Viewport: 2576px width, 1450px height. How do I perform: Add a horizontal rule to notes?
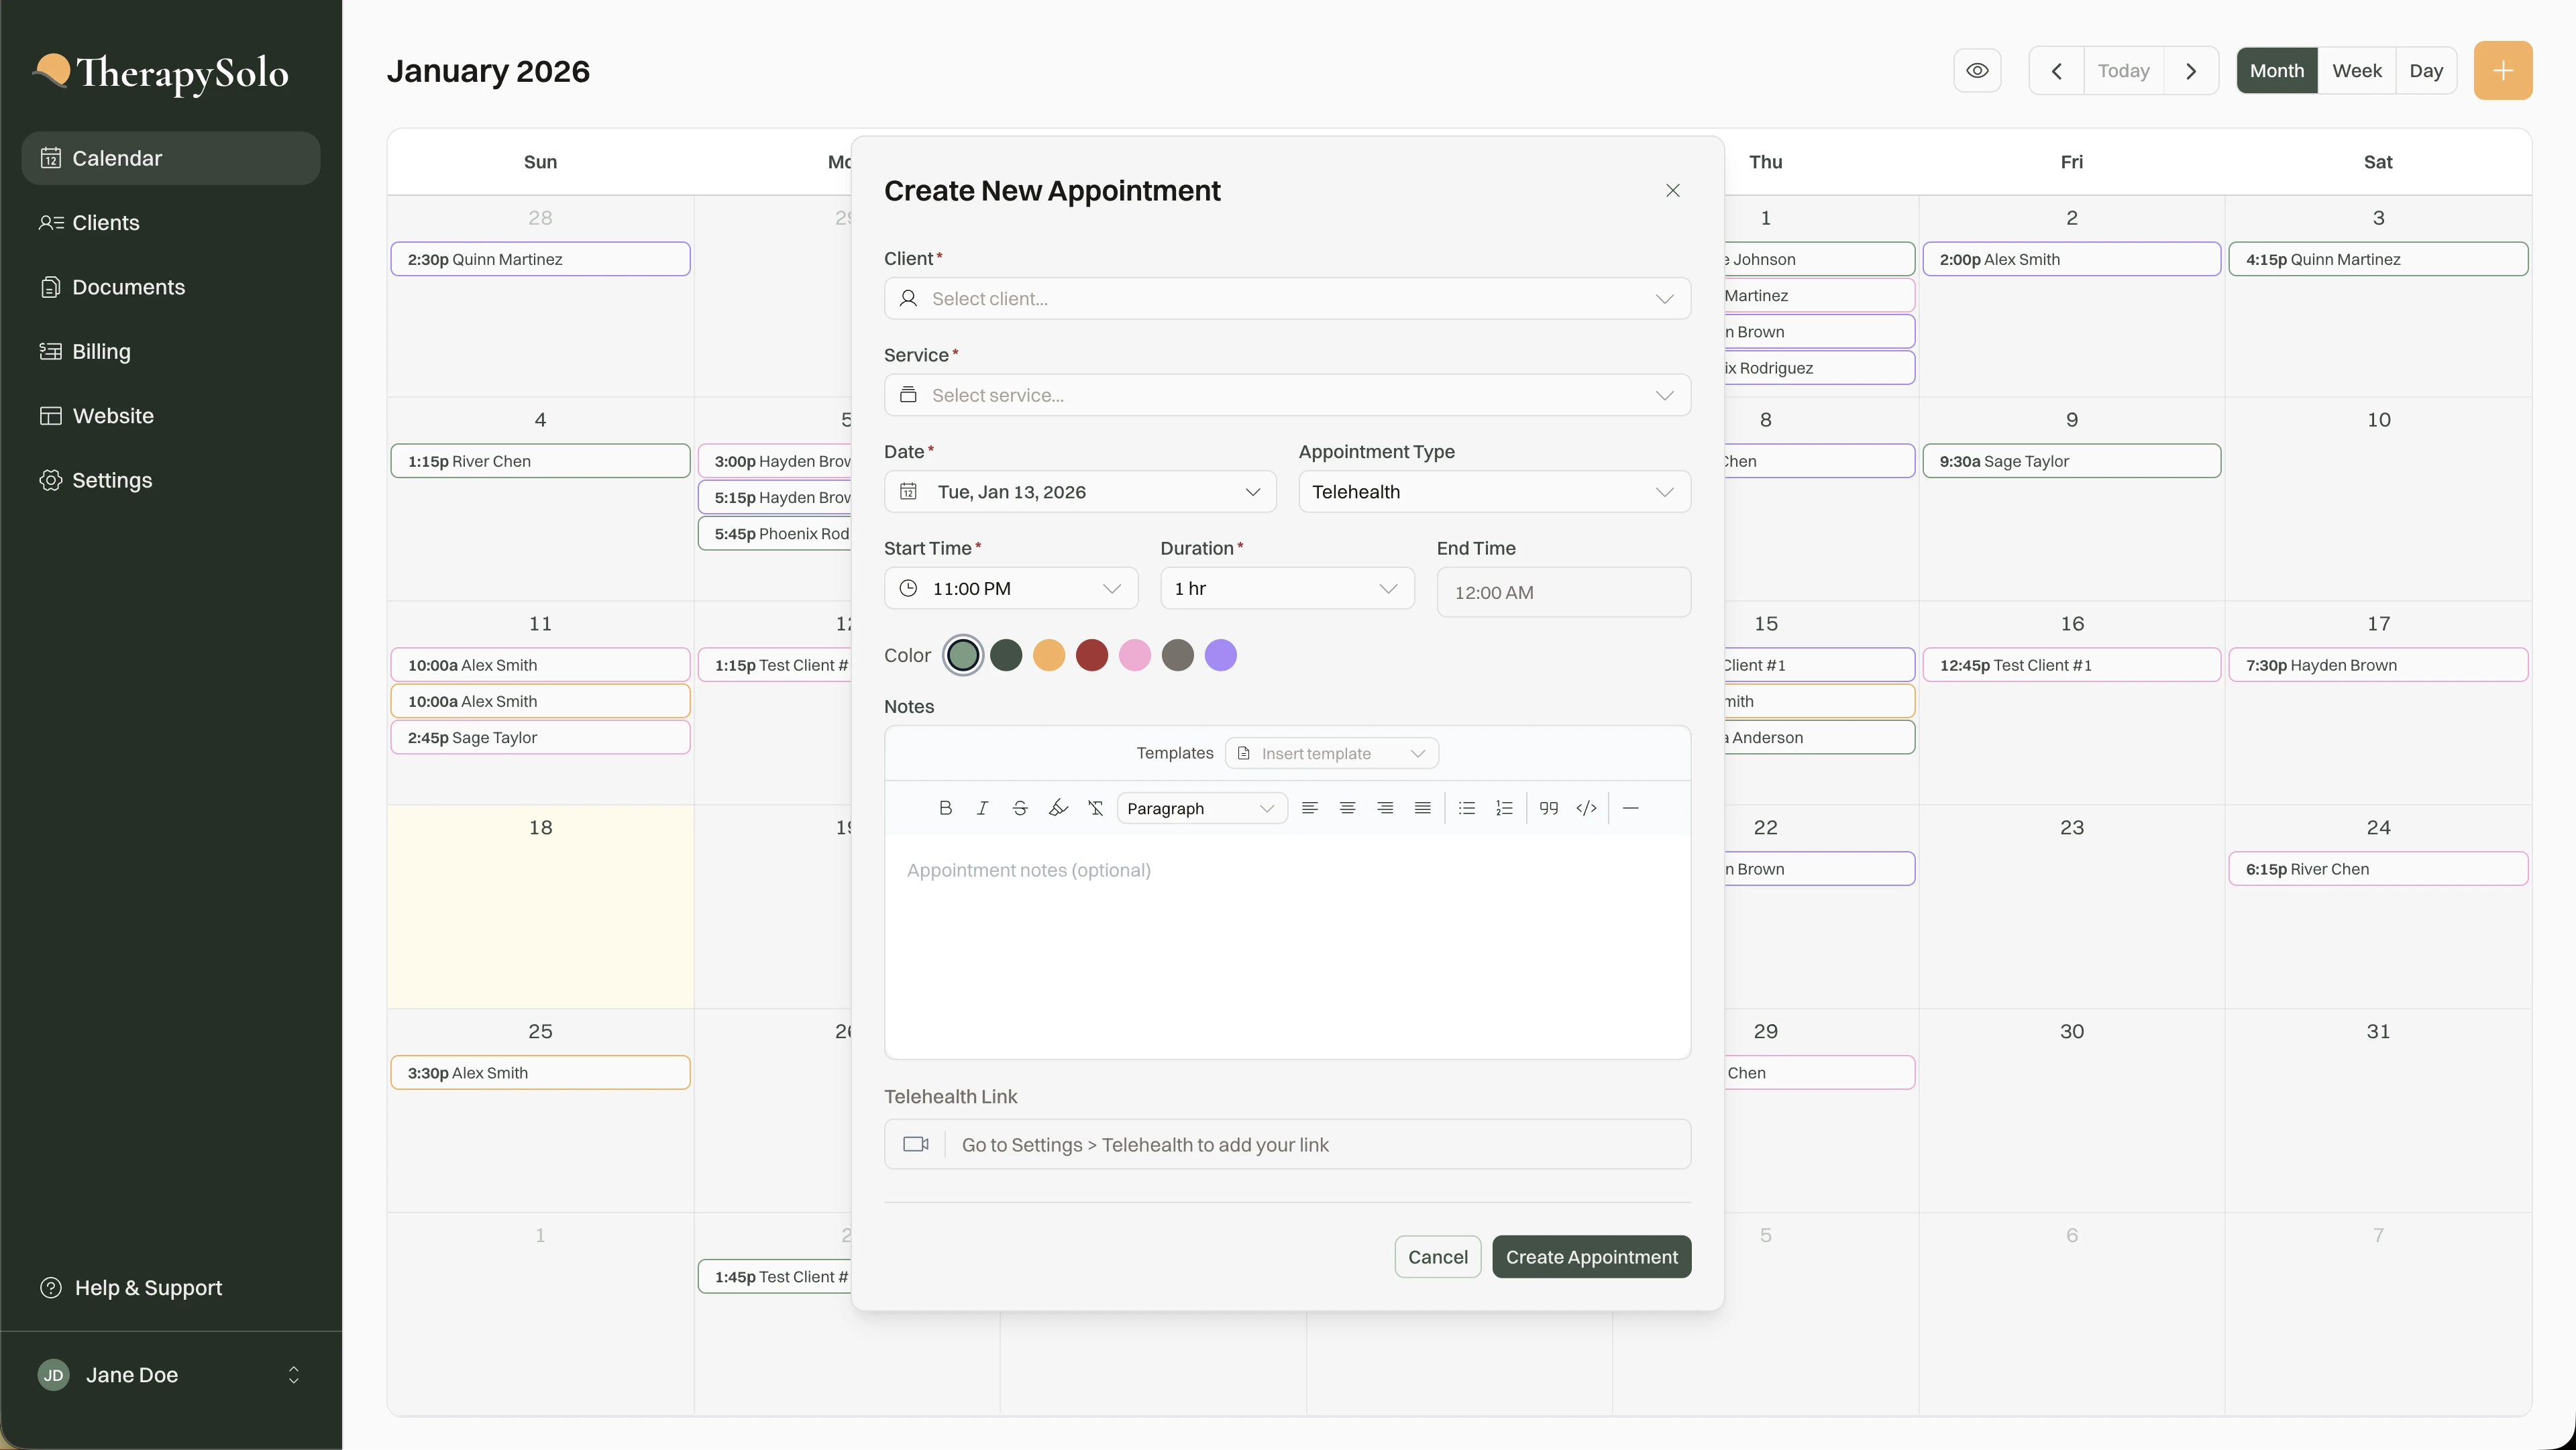1630,808
